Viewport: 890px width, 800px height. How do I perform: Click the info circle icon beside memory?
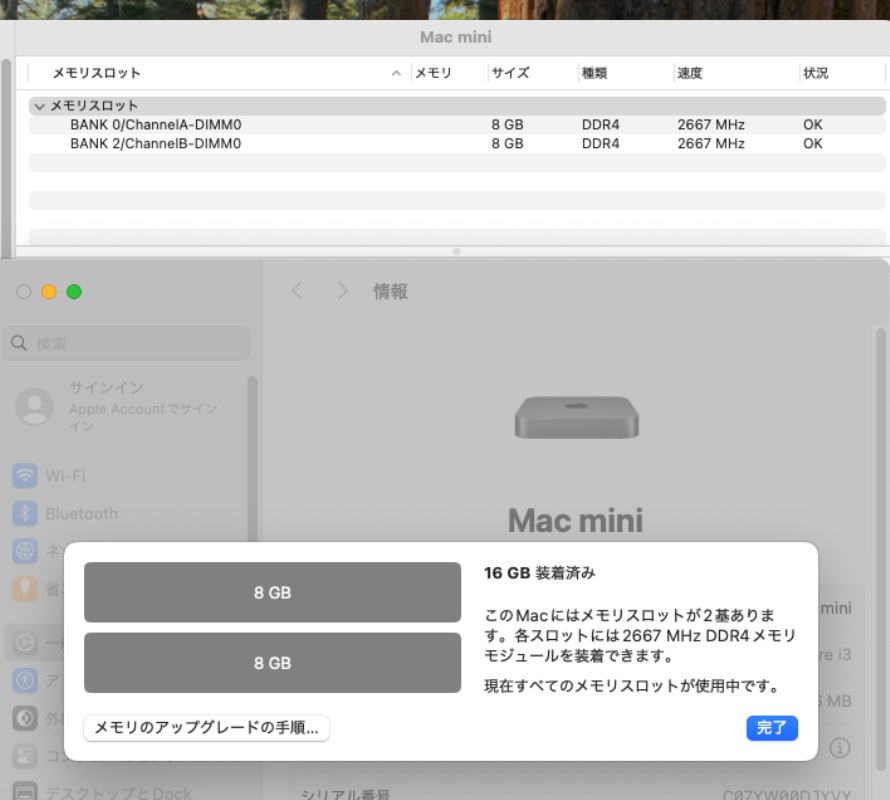click(839, 748)
